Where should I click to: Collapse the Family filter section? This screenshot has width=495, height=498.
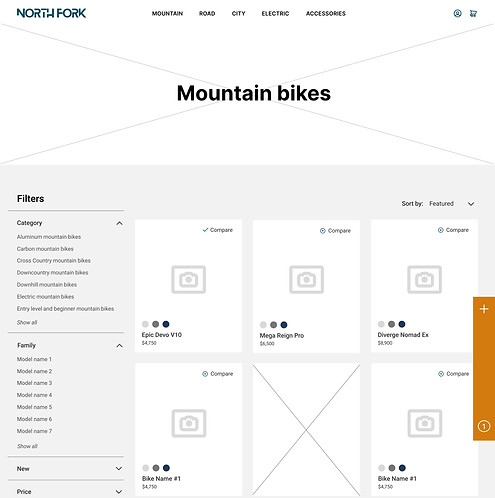point(119,346)
